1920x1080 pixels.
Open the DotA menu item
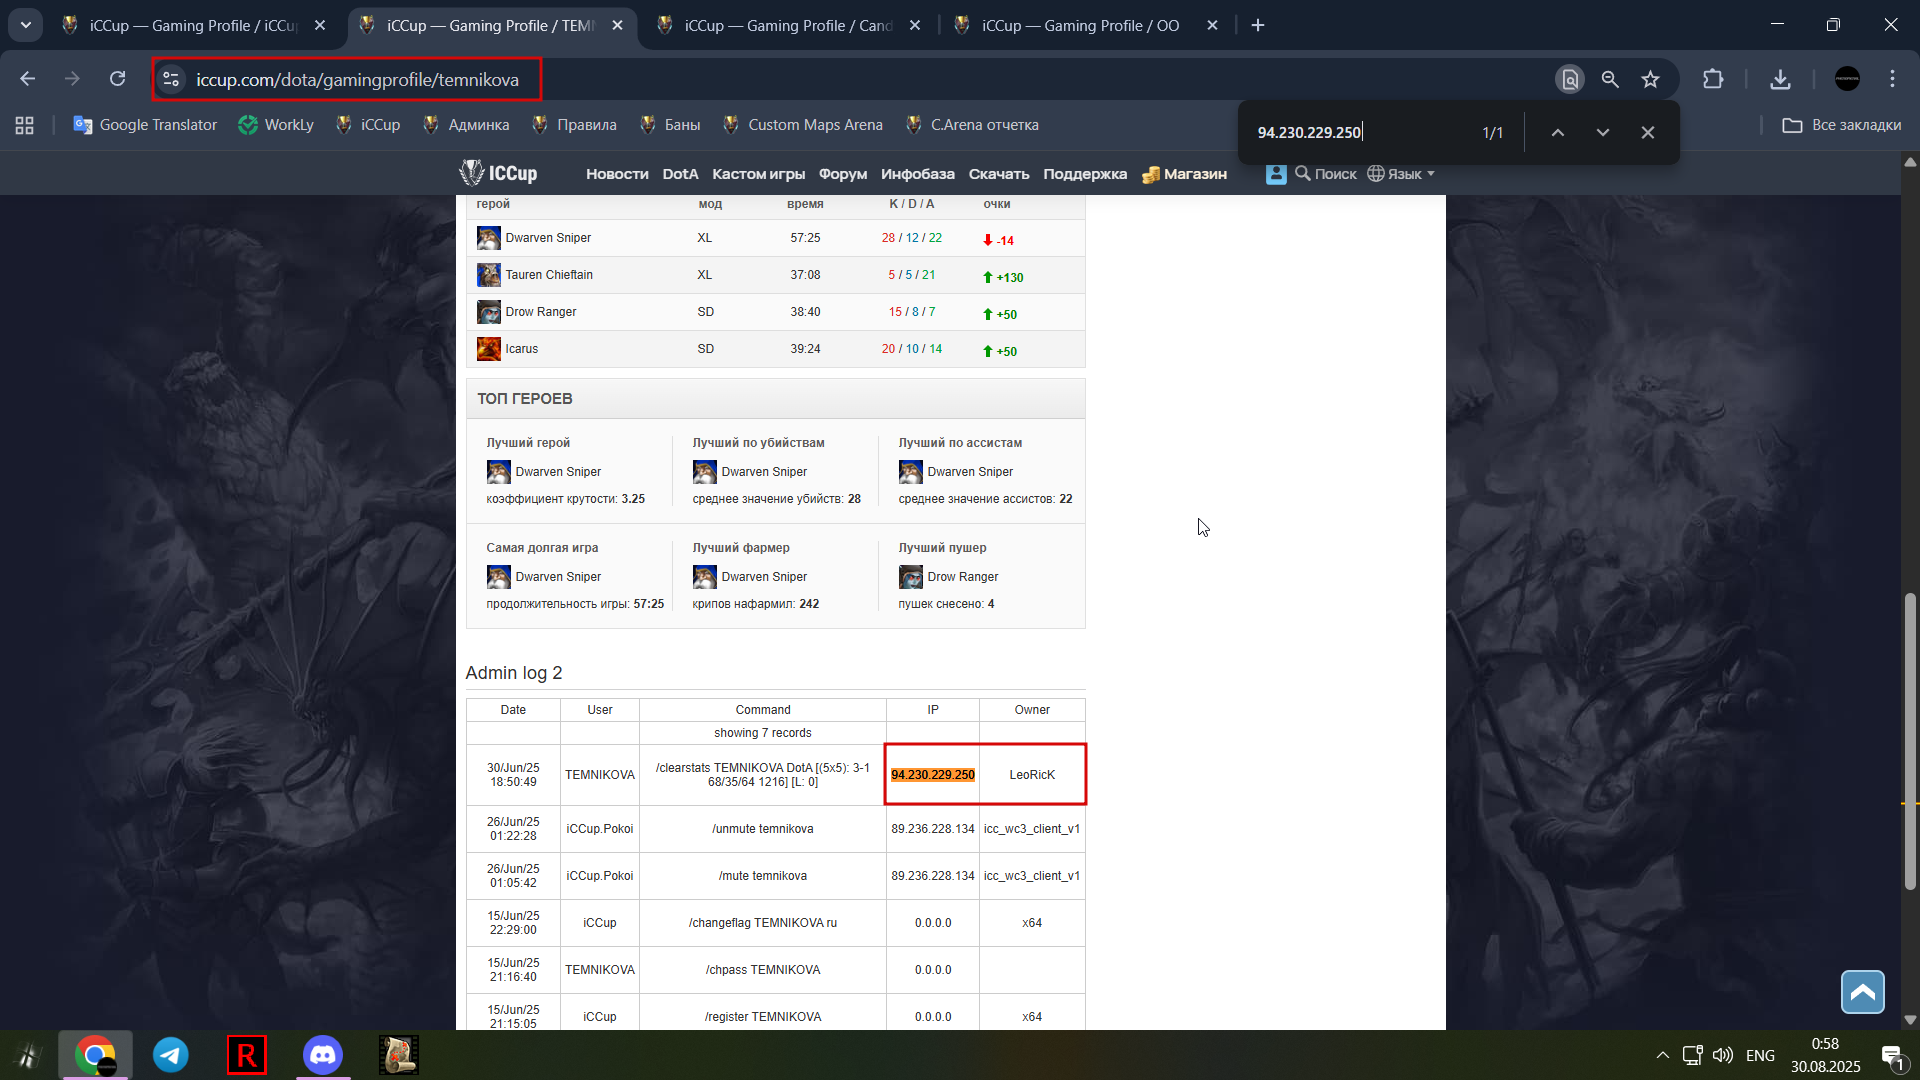point(680,174)
